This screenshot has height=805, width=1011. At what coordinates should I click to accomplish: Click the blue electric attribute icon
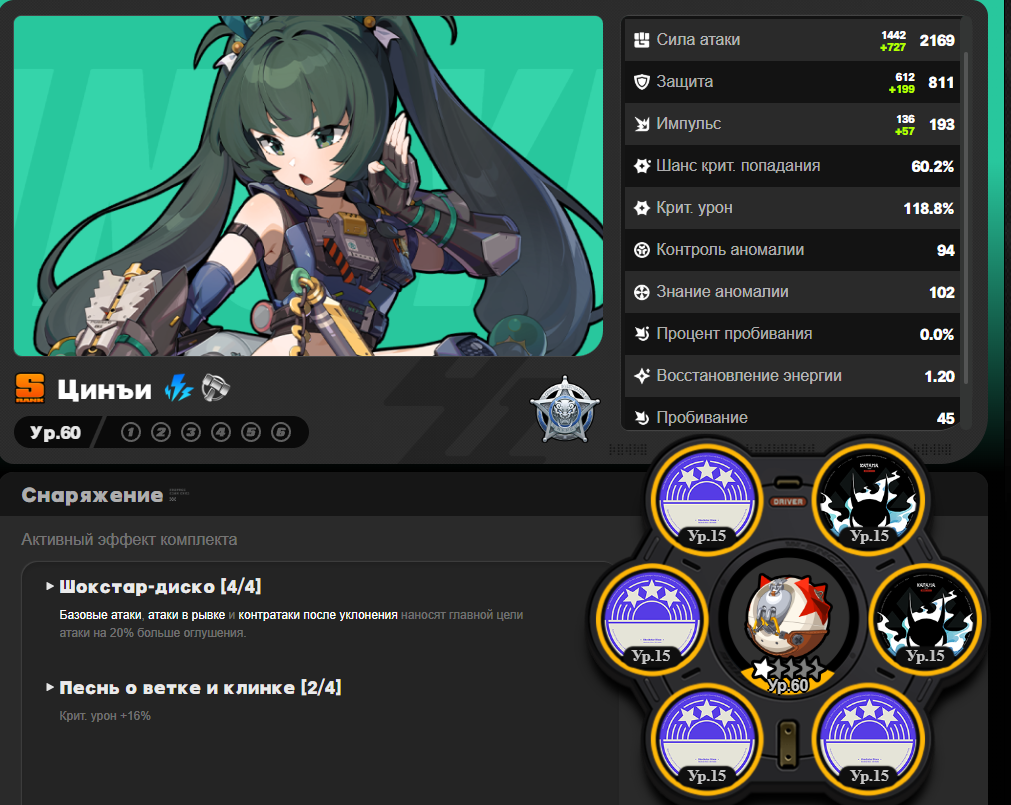click(x=179, y=389)
